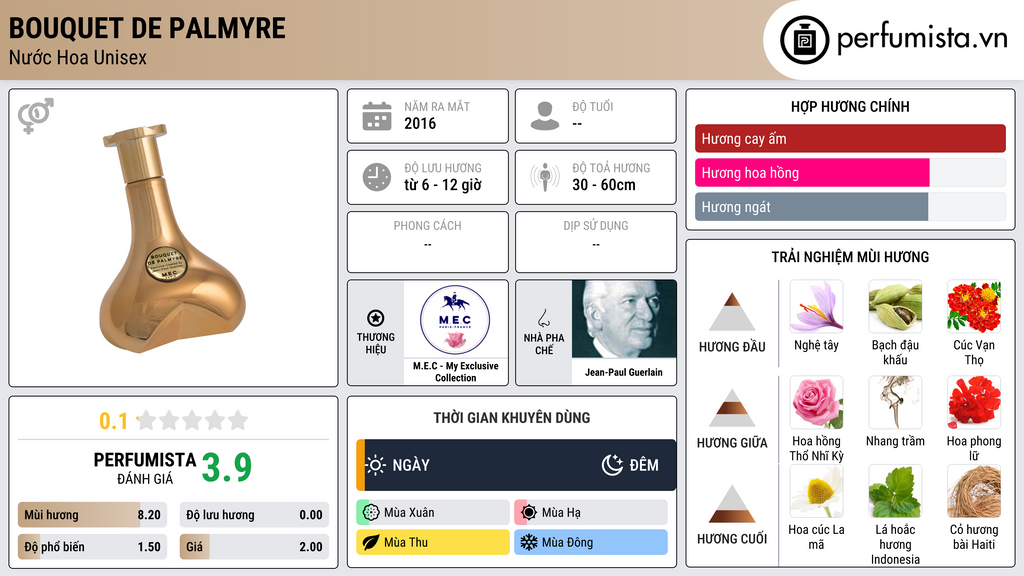Click the moon icon next to Đêm
This screenshot has width=1024, height=576.
(612, 465)
